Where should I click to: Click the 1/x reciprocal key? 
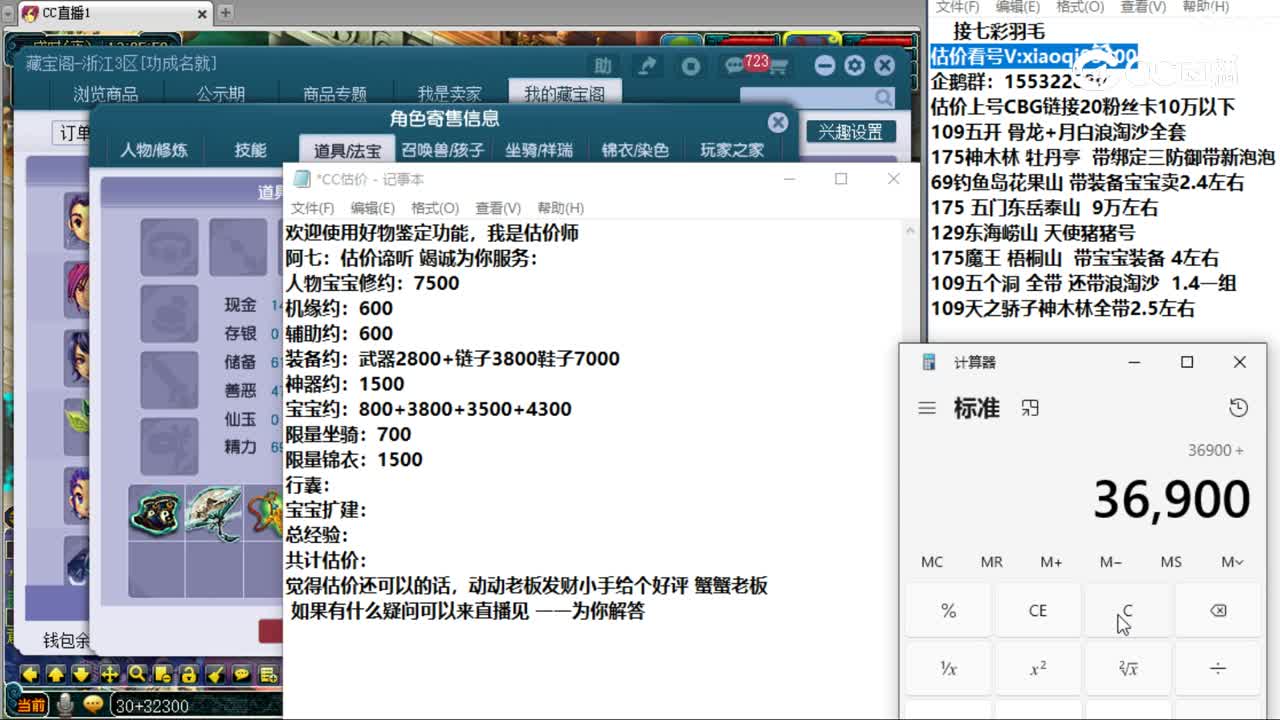[948, 669]
